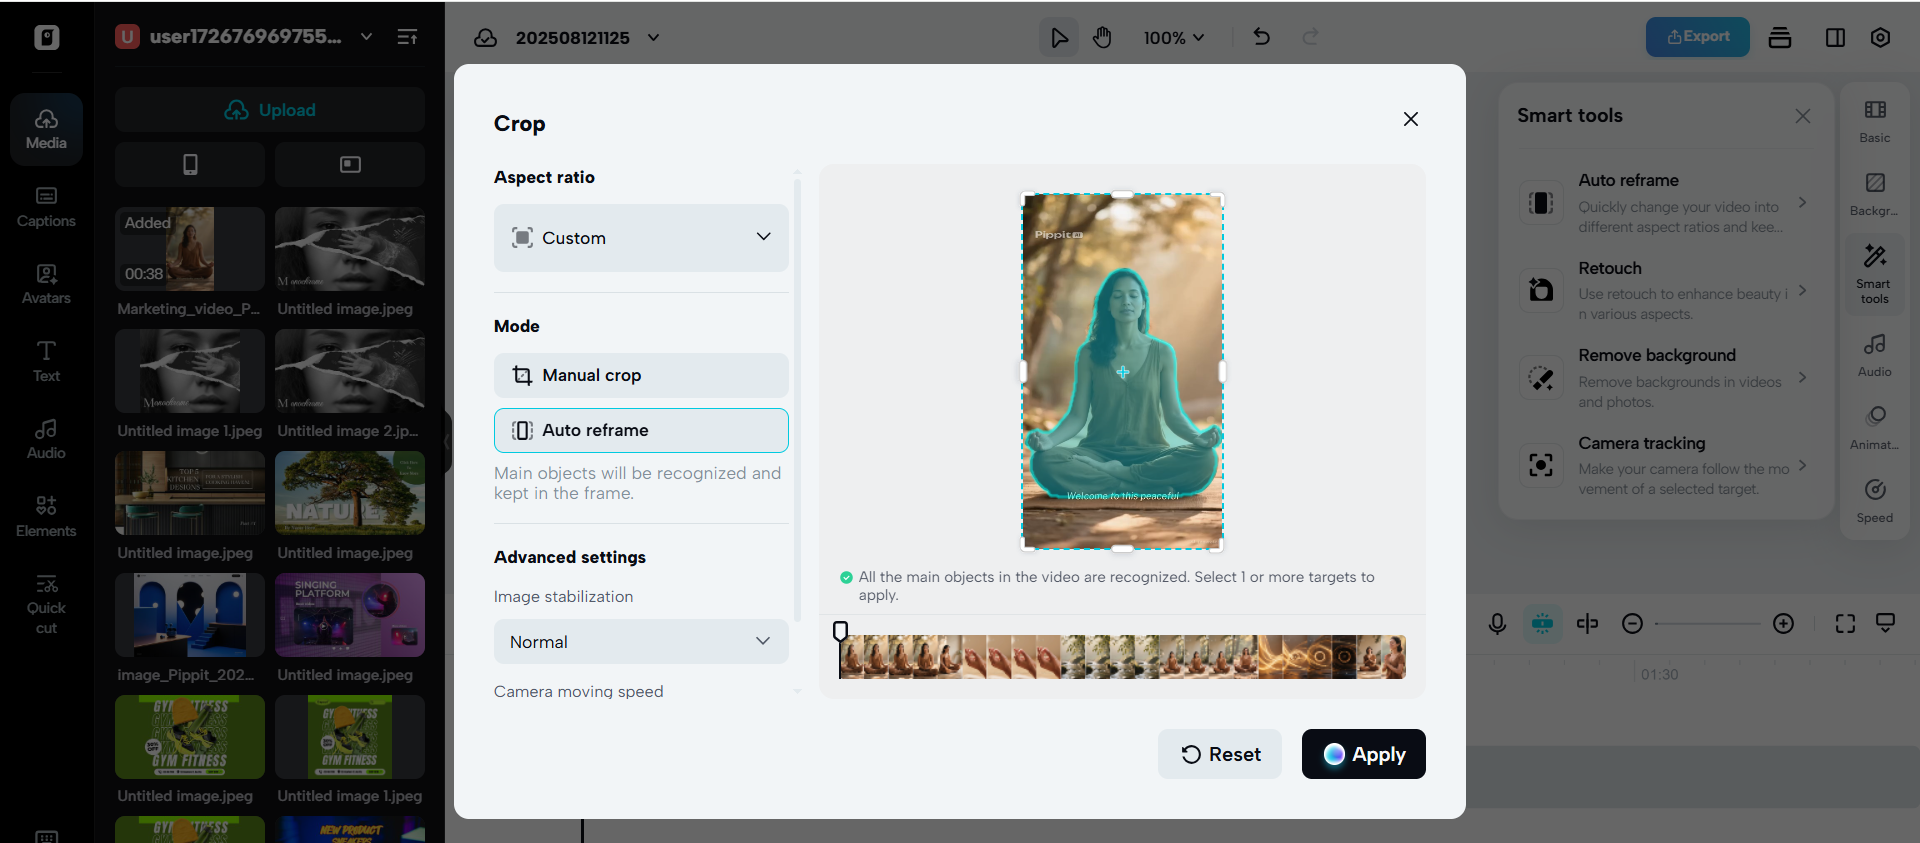Click the Camera moving speed label
The height and width of the screenshot is (843, 1920).
[x=578, y=691]
